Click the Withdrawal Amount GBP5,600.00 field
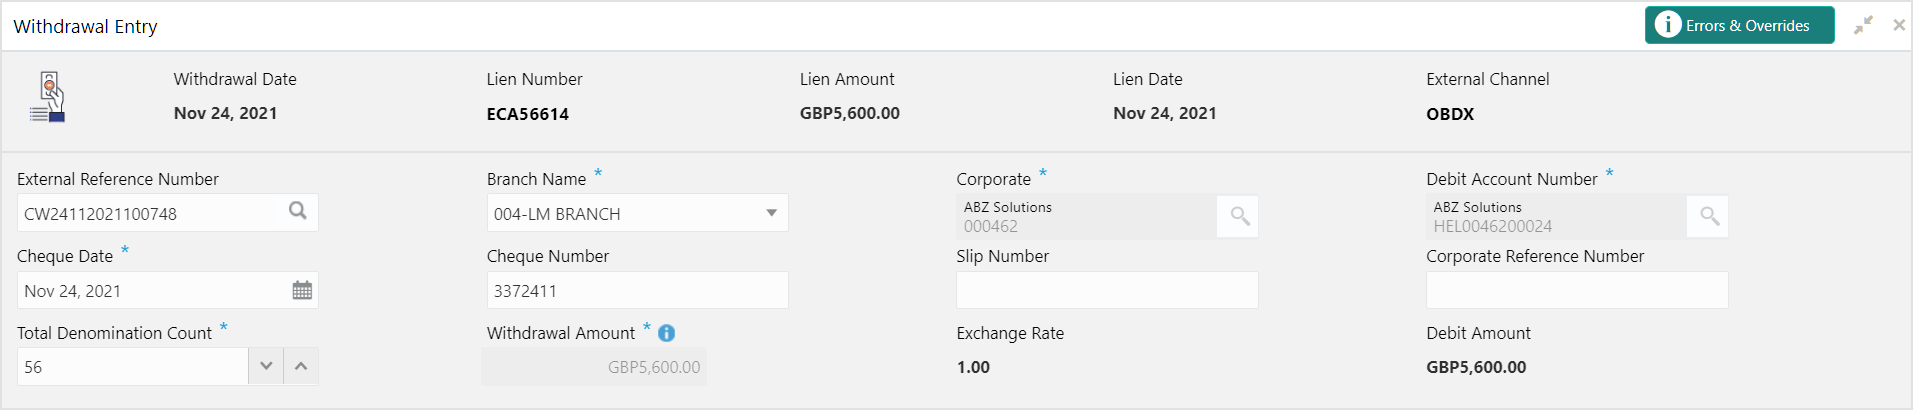 coord(595,366)
